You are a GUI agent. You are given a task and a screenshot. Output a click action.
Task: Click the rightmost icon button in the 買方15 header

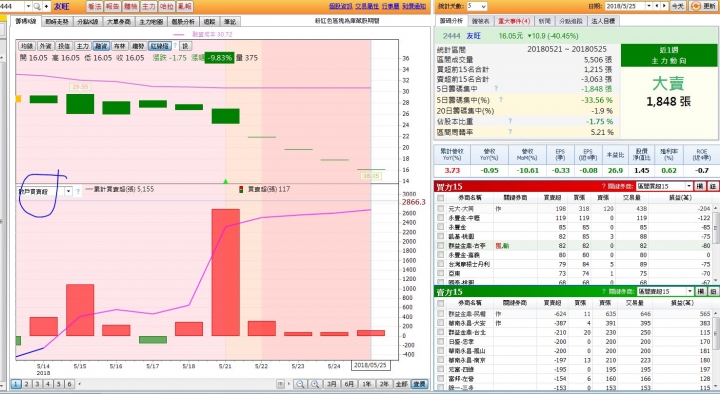713,186
